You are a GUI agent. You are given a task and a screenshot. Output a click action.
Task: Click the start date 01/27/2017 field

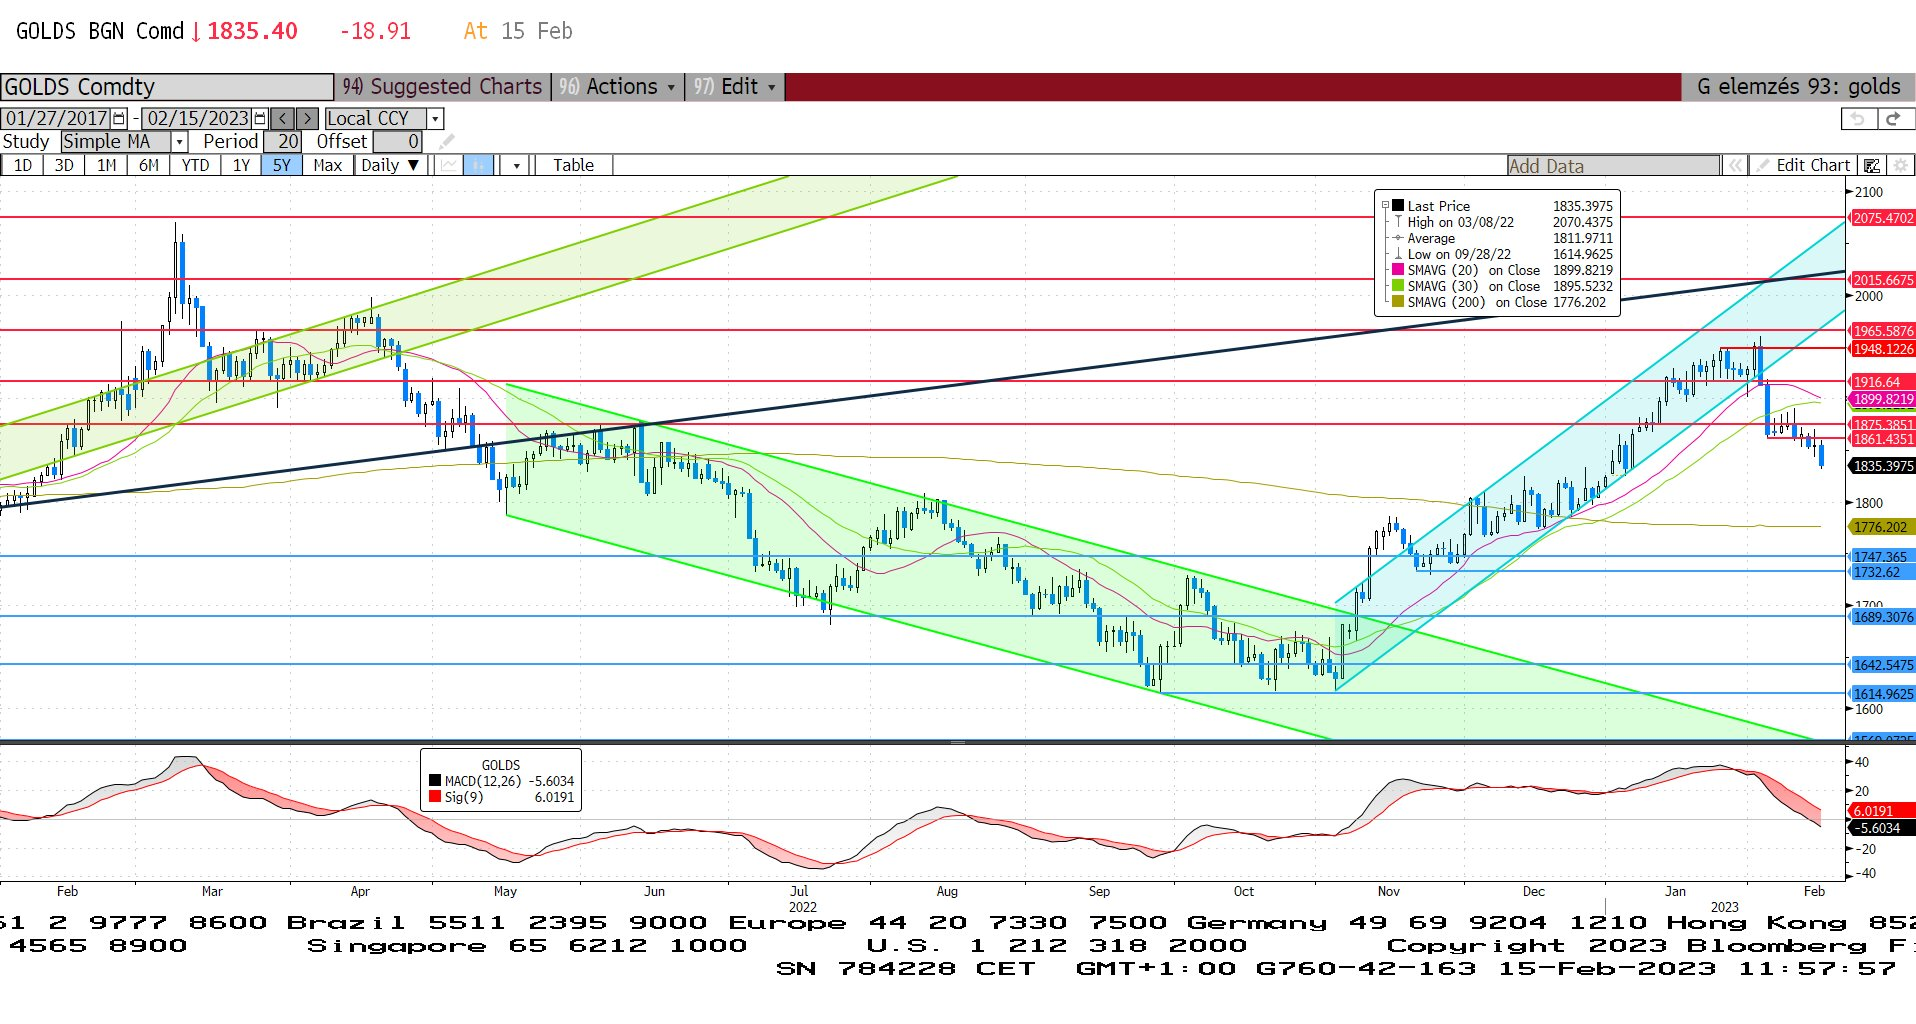57,118
